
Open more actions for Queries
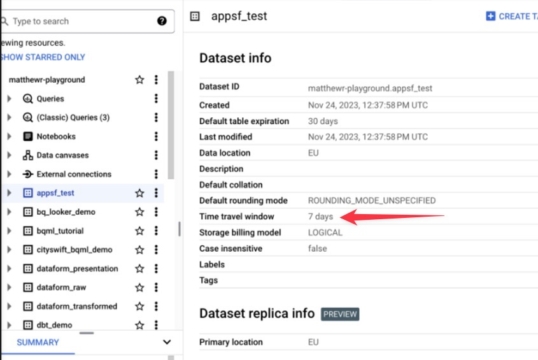tap(156, 98)
